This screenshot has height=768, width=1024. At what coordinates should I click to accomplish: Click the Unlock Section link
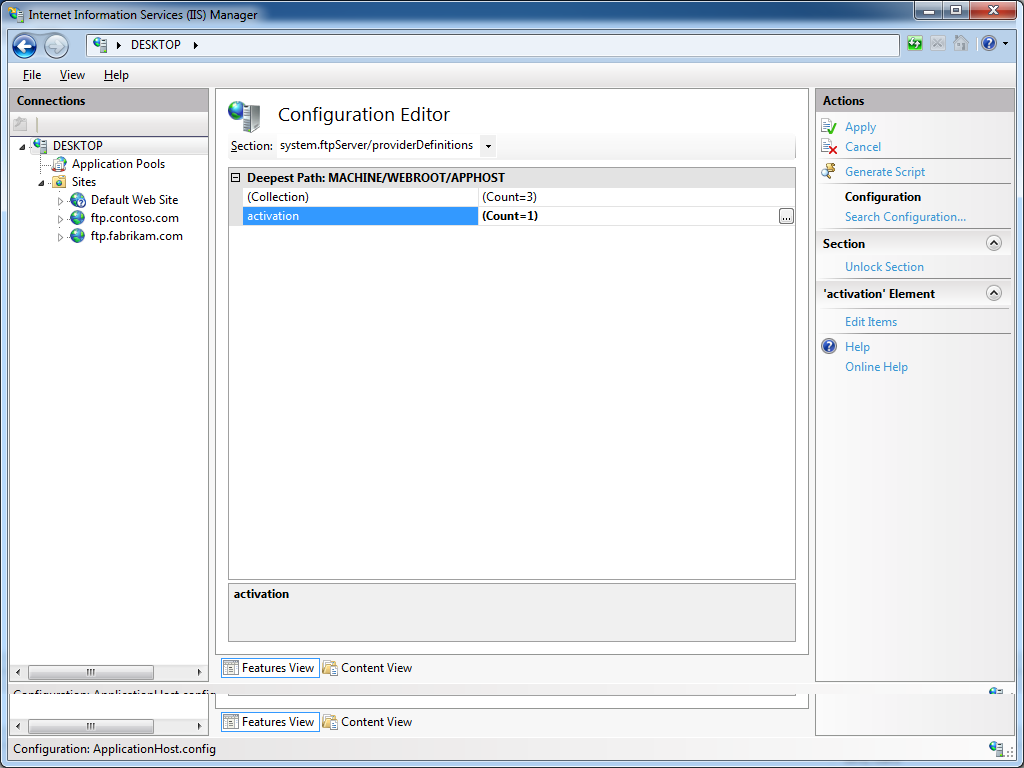click(884, 267)
